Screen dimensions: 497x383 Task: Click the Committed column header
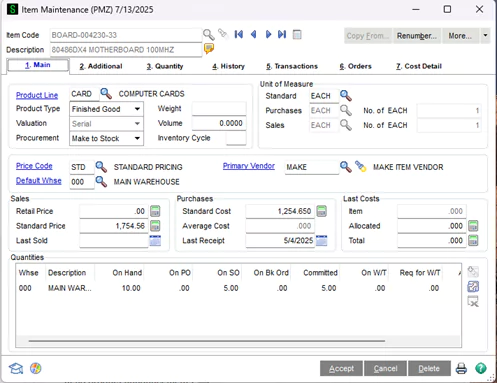[x=320, y=273]
